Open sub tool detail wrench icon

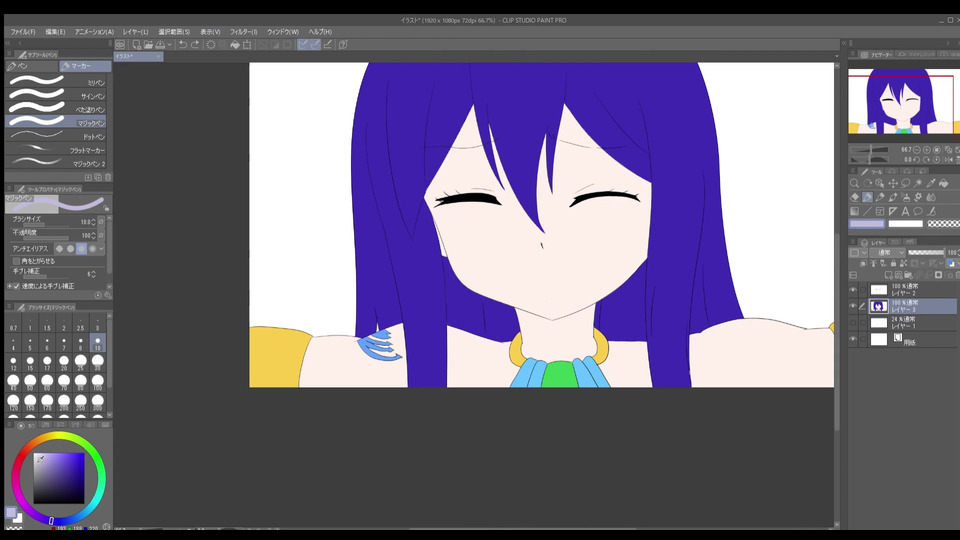pyautogui.click(x=108, y=295)
